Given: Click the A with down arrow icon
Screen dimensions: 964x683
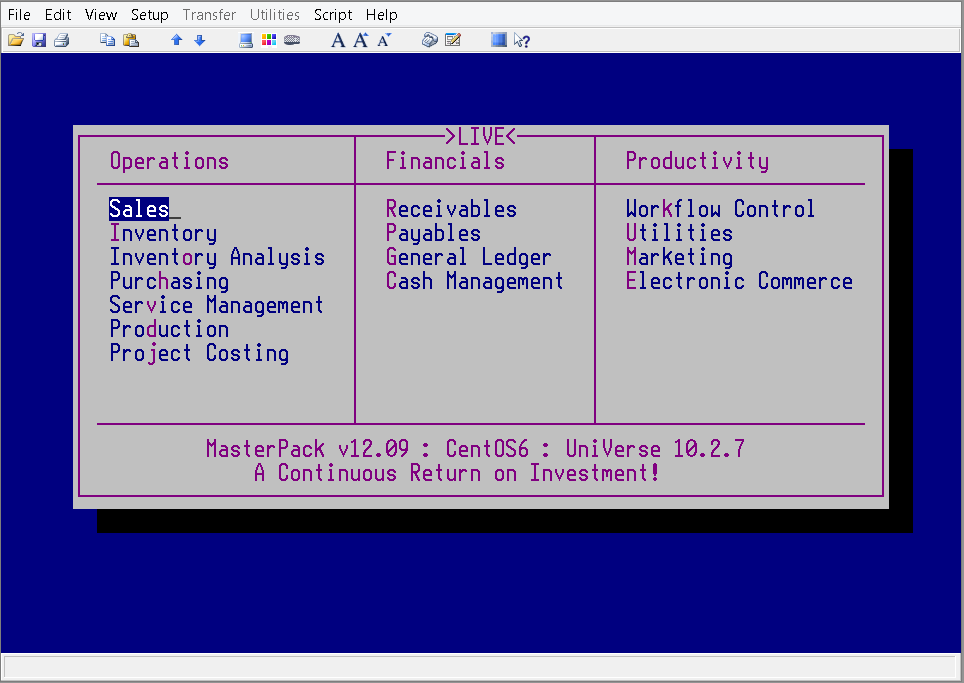Looking at the screenshot, I should tap(384, 41).
